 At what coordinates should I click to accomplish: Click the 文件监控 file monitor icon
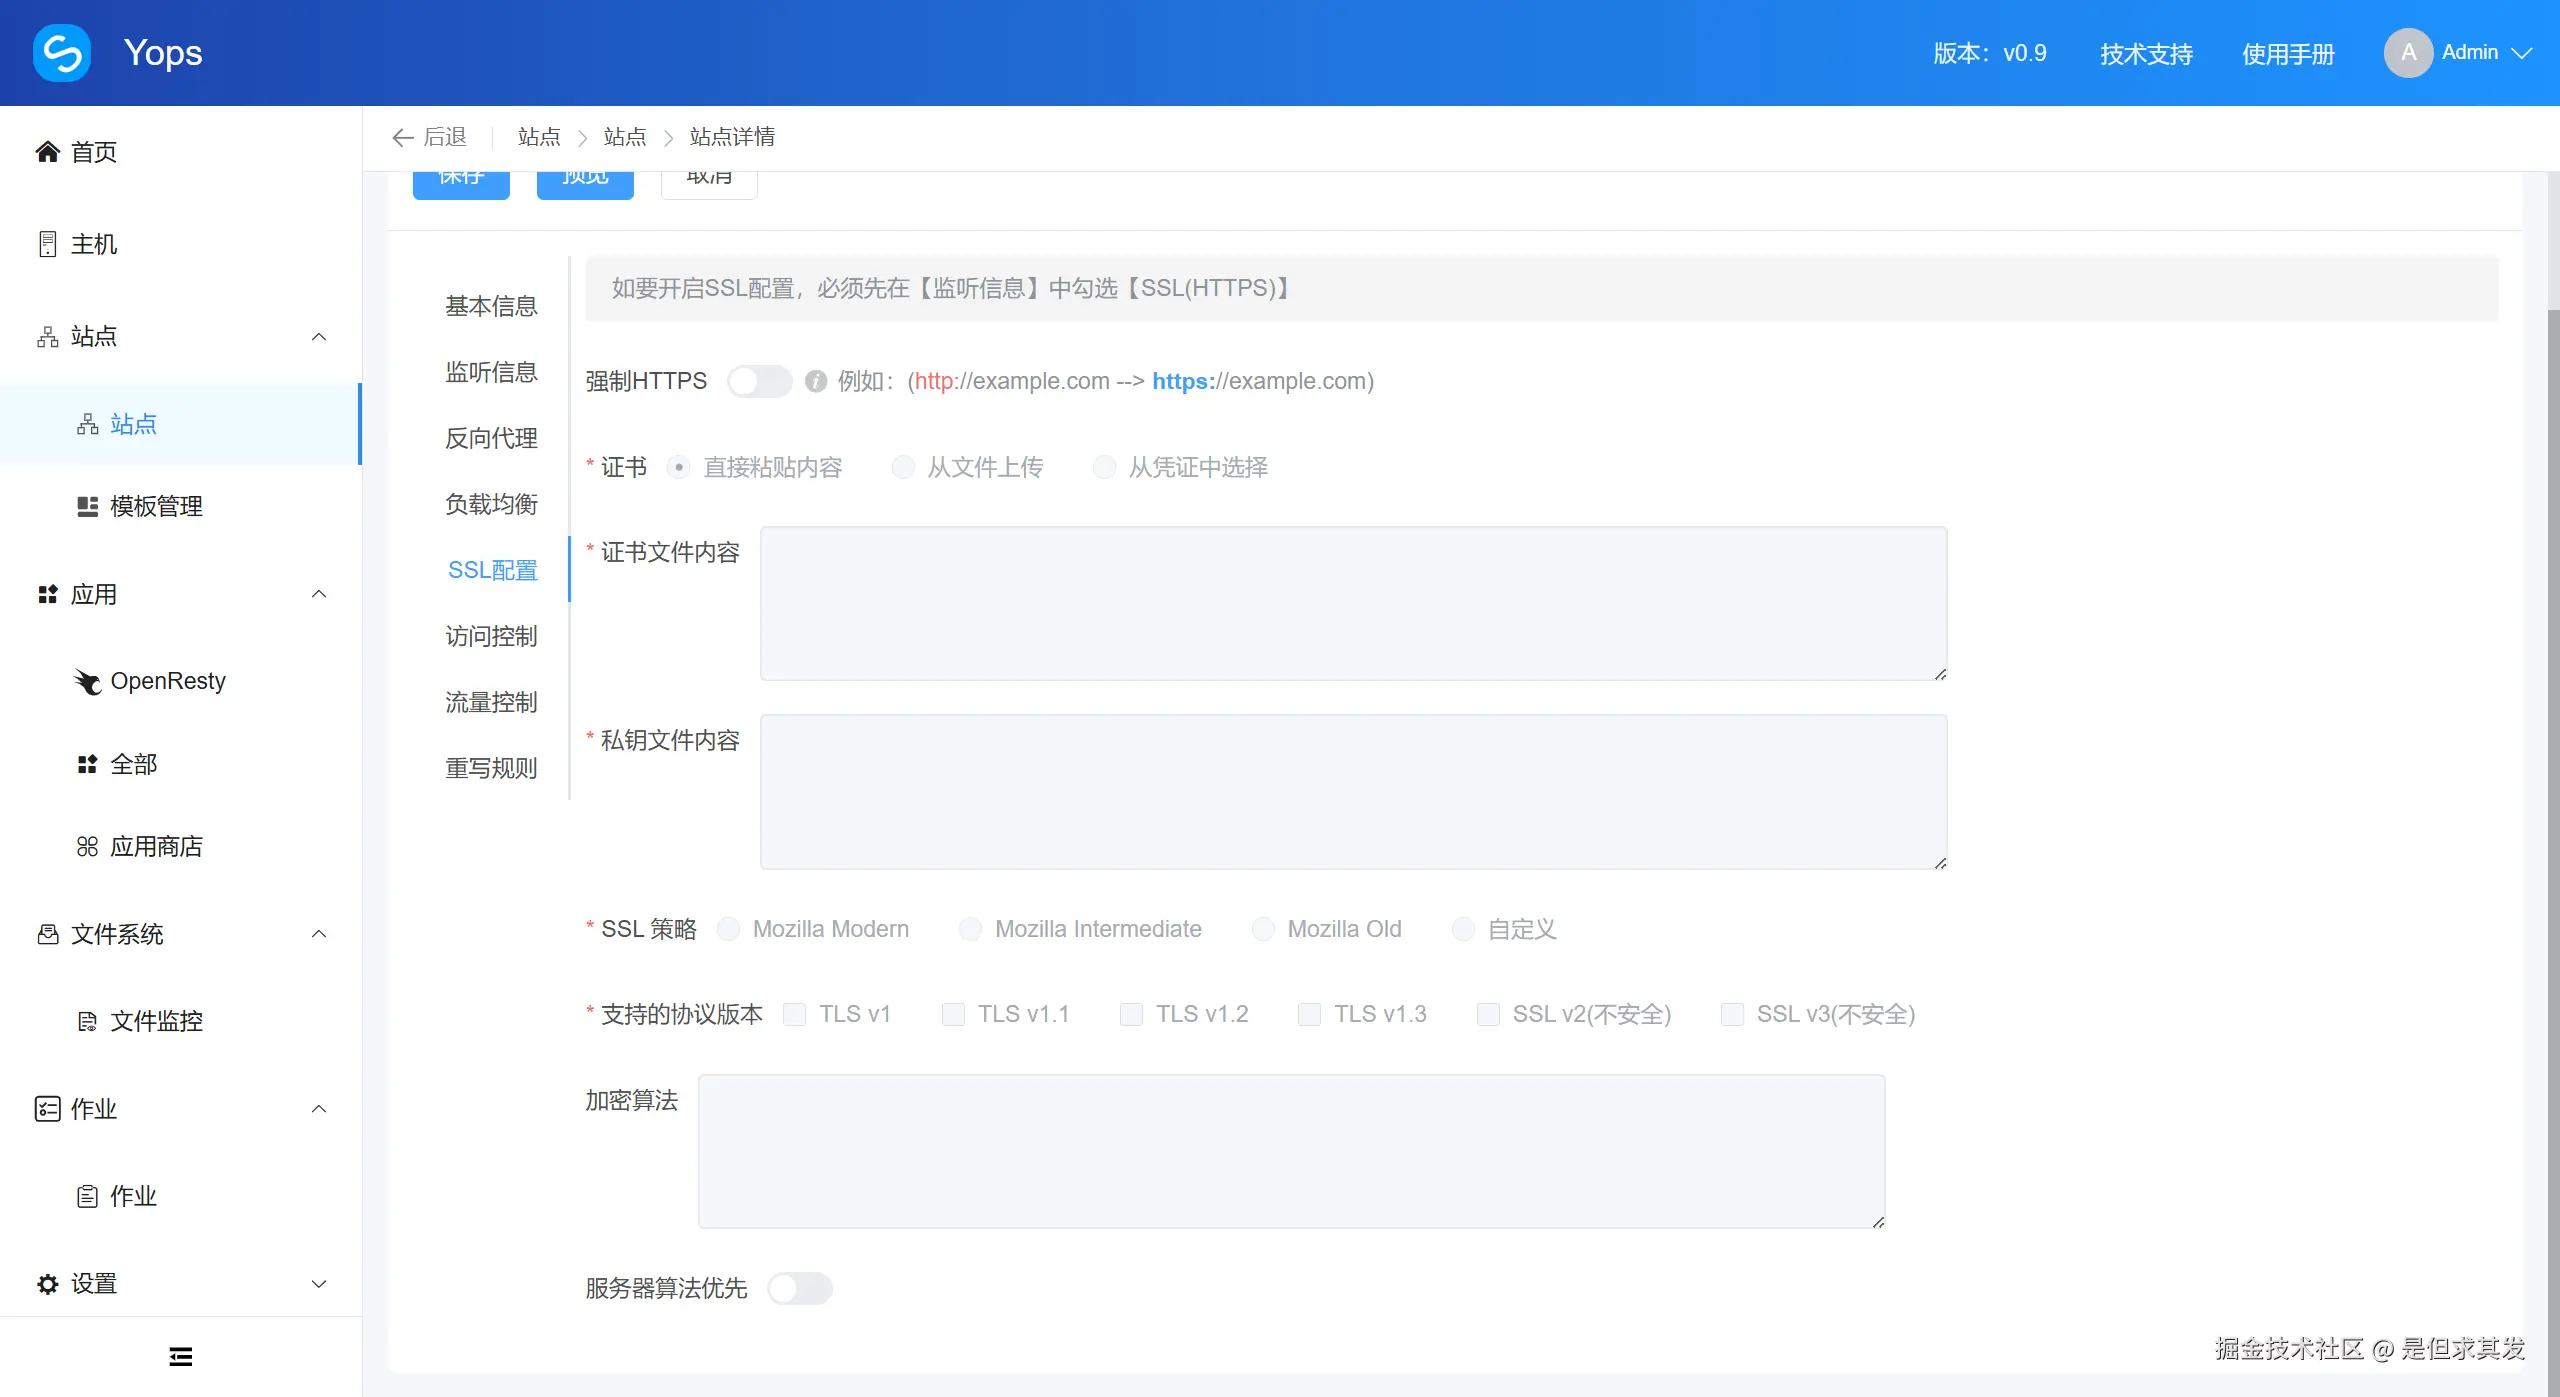(x=87, y=1021)
